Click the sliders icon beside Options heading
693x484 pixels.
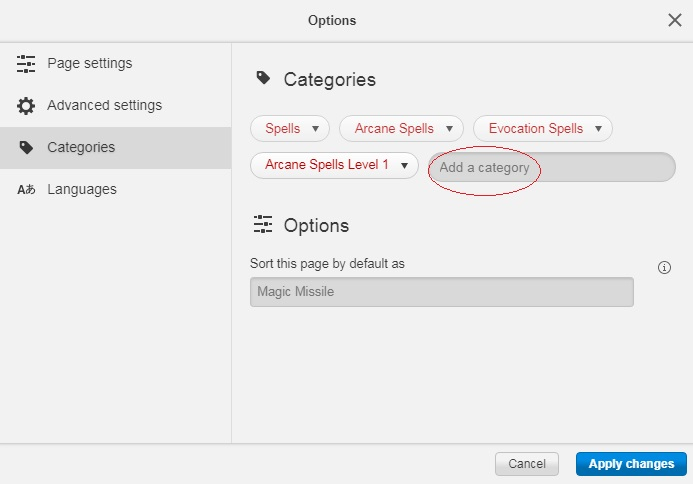(x=263, y=224)
